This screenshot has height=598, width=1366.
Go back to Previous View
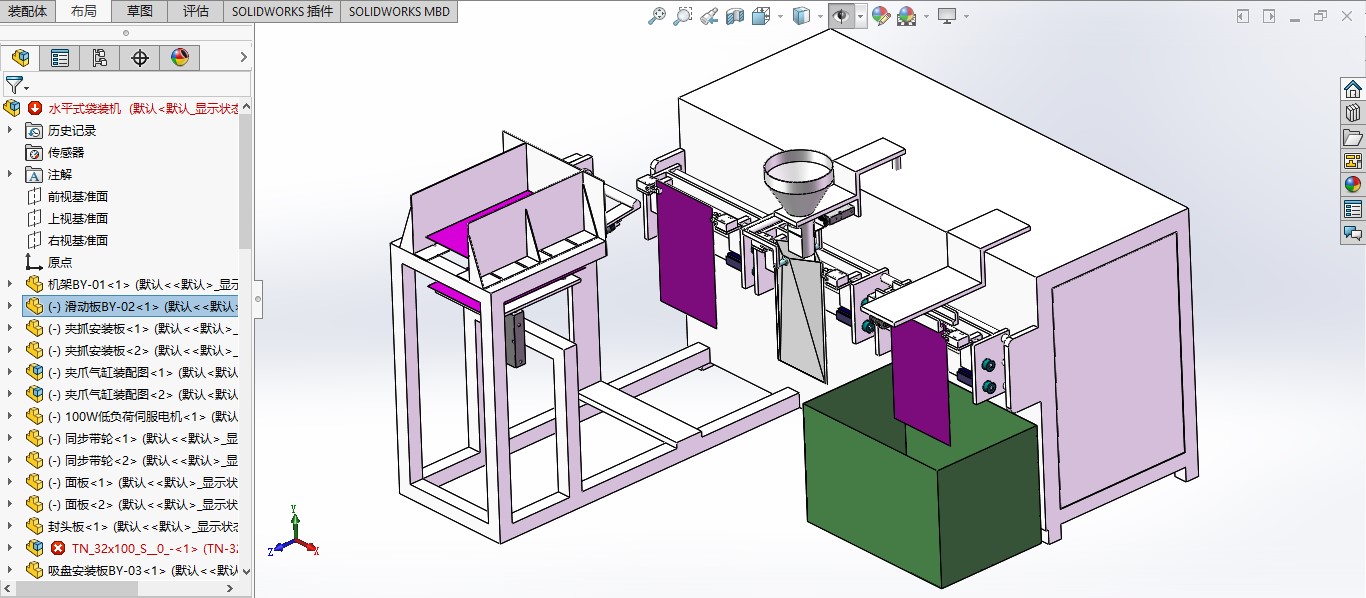tap(708, 16)
